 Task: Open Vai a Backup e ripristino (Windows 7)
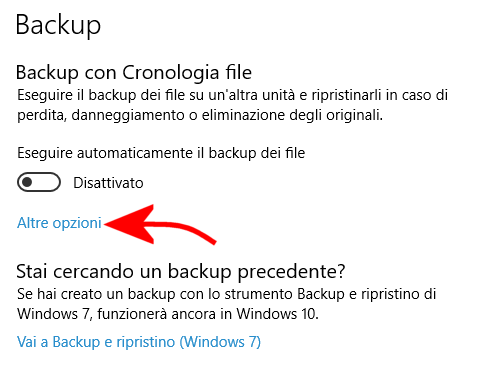pyautogui.click(x=139, y=342)
